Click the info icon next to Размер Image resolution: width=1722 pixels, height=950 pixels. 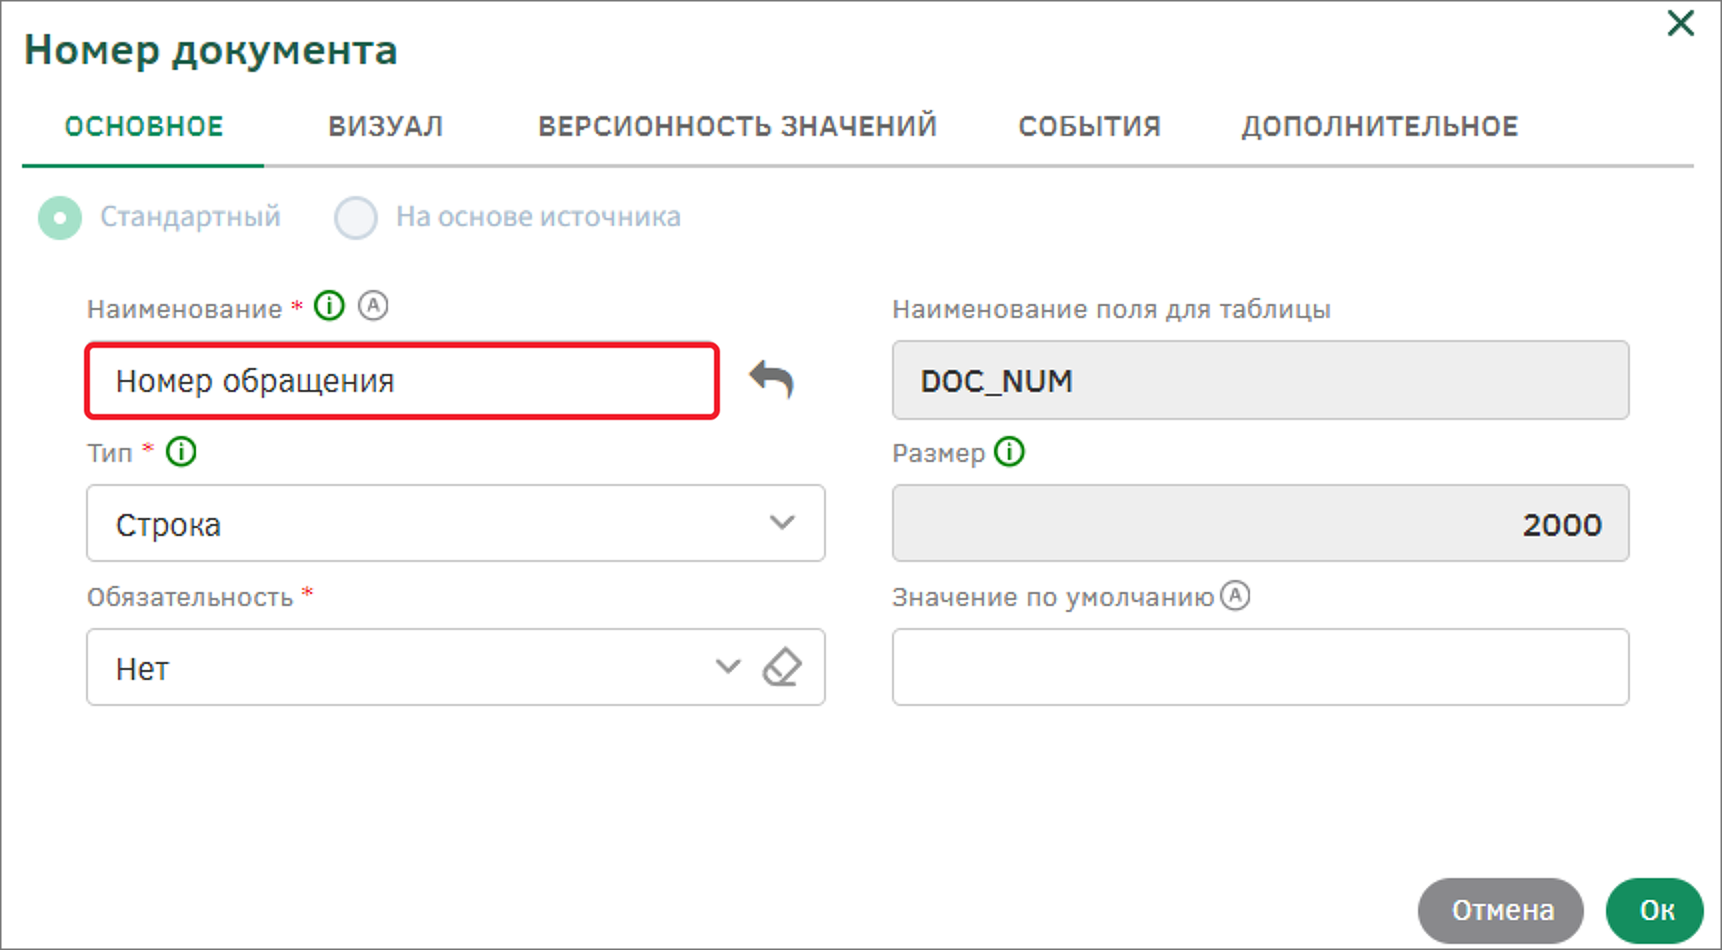tap(1010, 452)
